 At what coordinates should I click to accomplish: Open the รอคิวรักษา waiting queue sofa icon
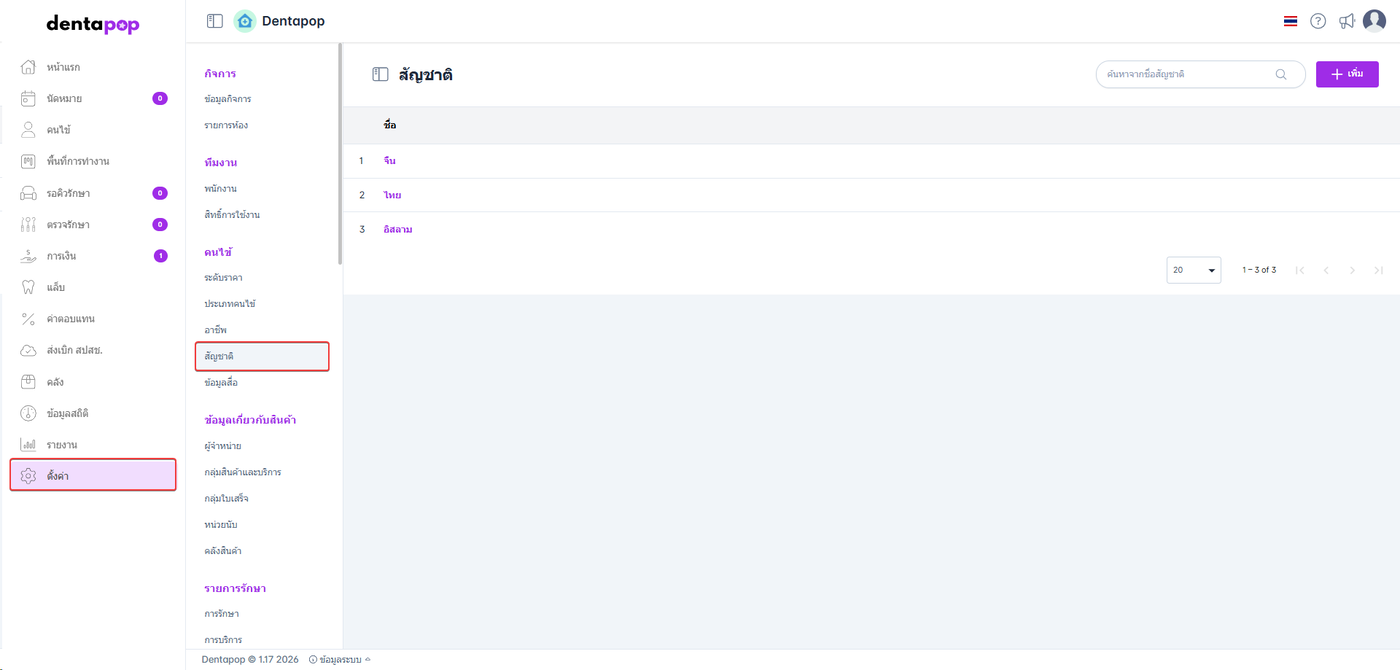tap(29, 193)
